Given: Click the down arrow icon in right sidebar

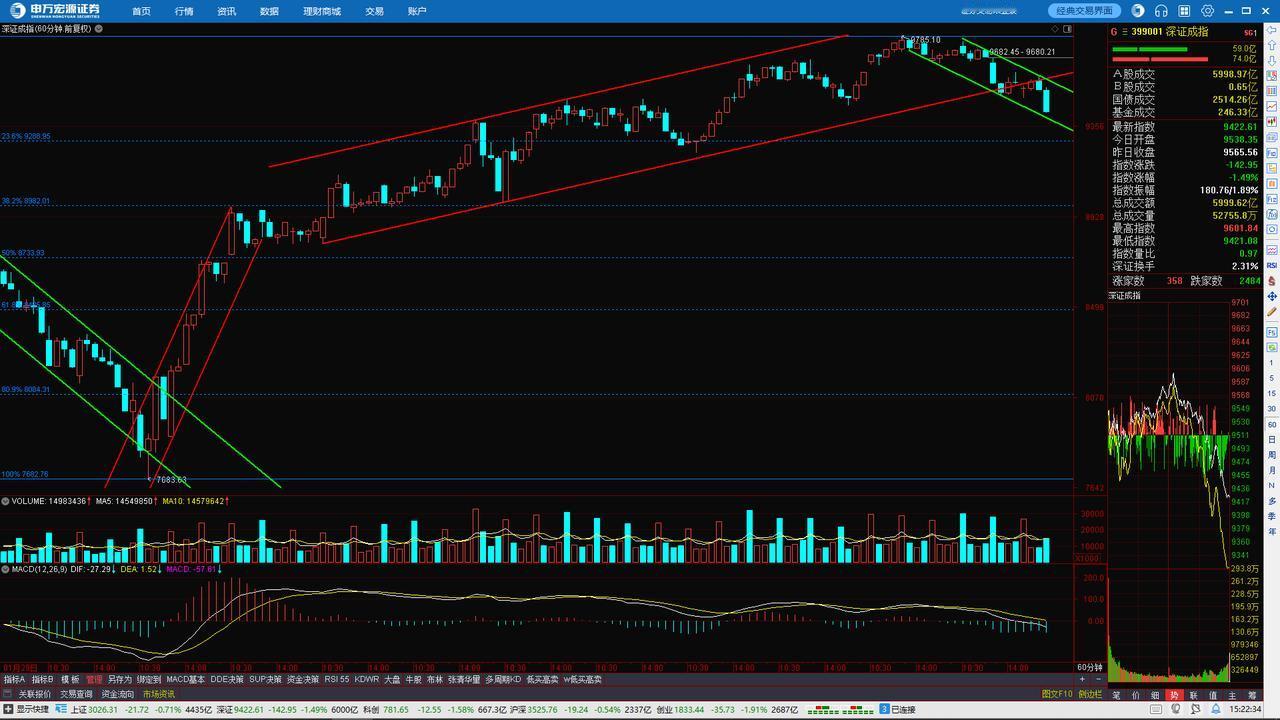Looking at the screenshot, I should click(1271, 59).
